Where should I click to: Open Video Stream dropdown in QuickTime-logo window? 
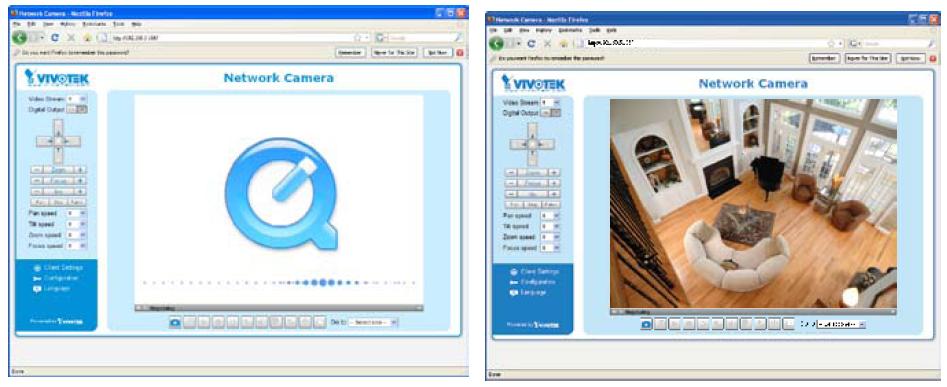coord(77,98)
